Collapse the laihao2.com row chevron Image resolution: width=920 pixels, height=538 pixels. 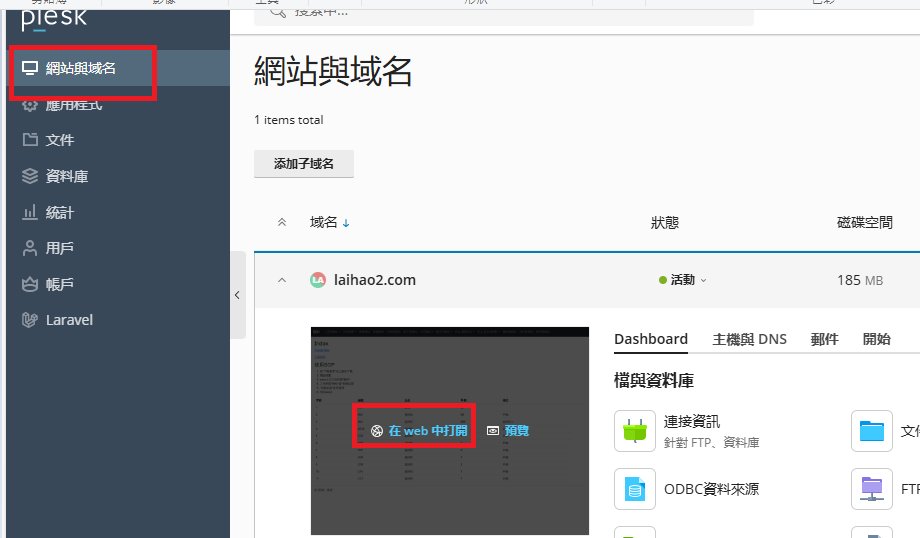point(282,280)
